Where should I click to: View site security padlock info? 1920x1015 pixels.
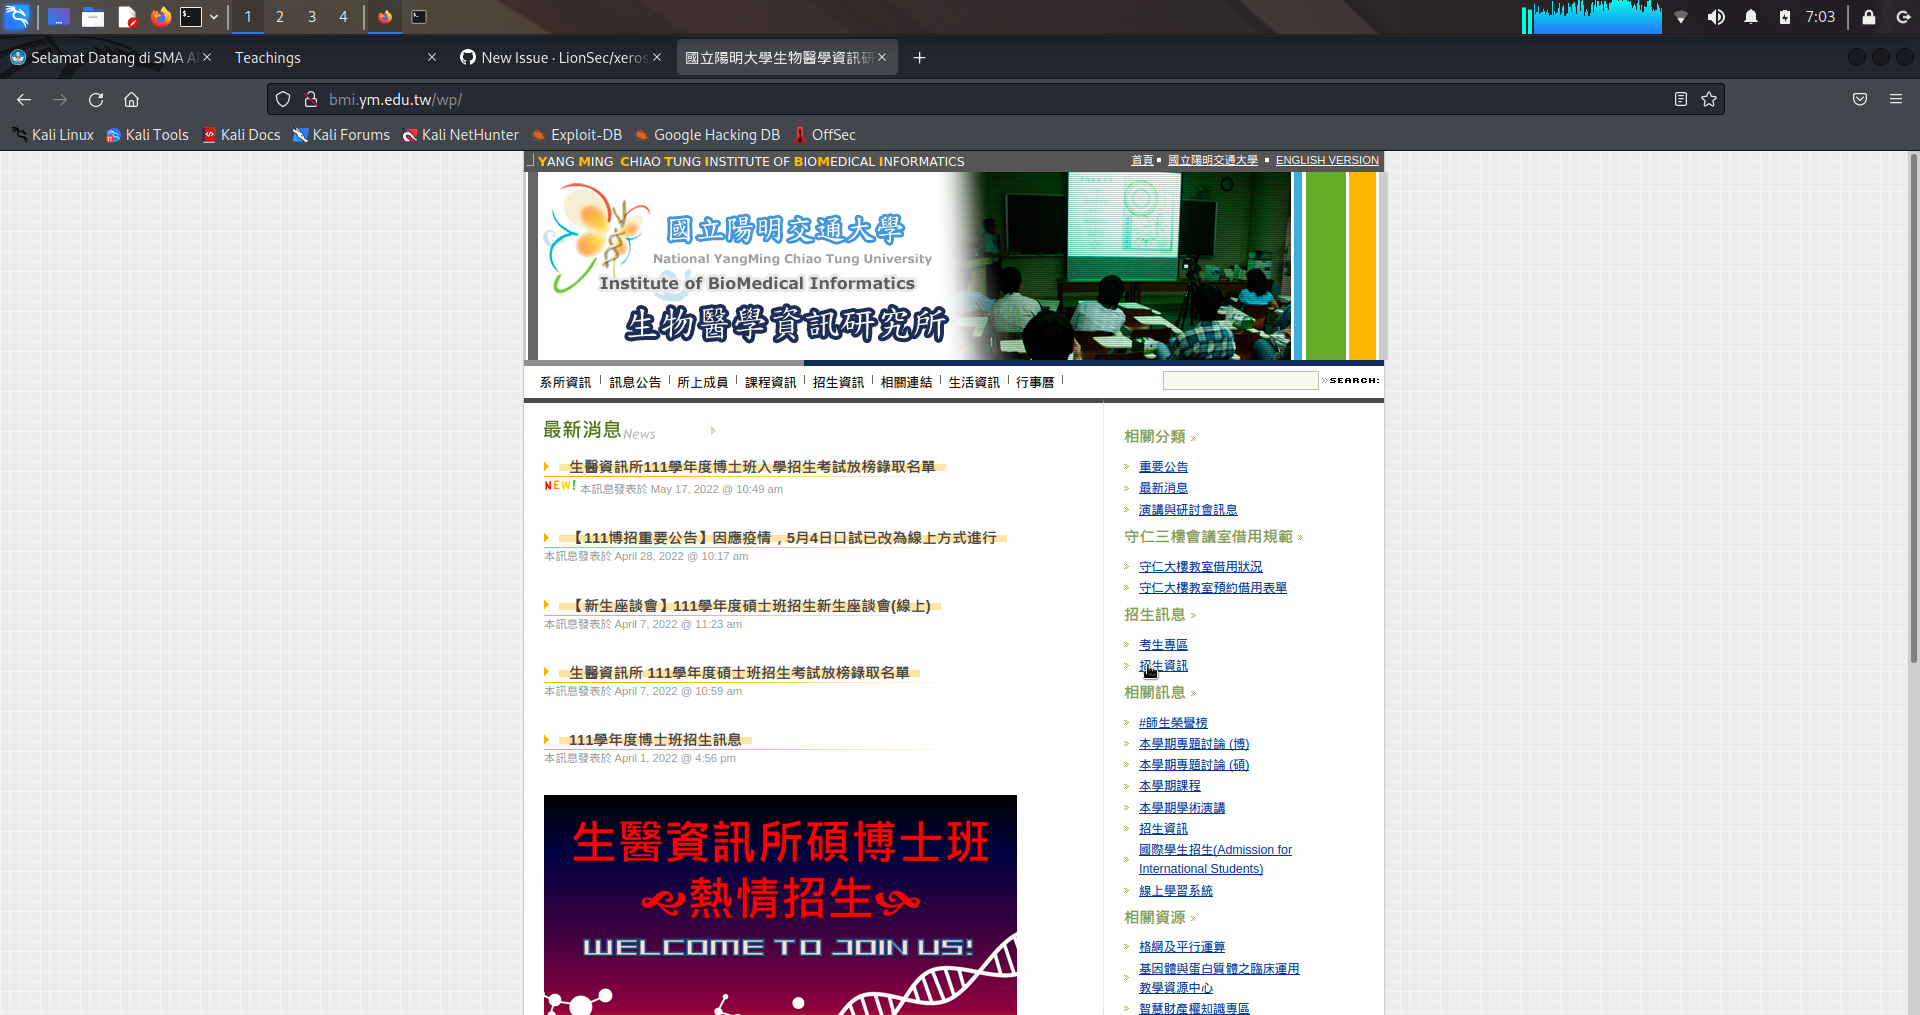pyautogui.click(x=311, y=100)
